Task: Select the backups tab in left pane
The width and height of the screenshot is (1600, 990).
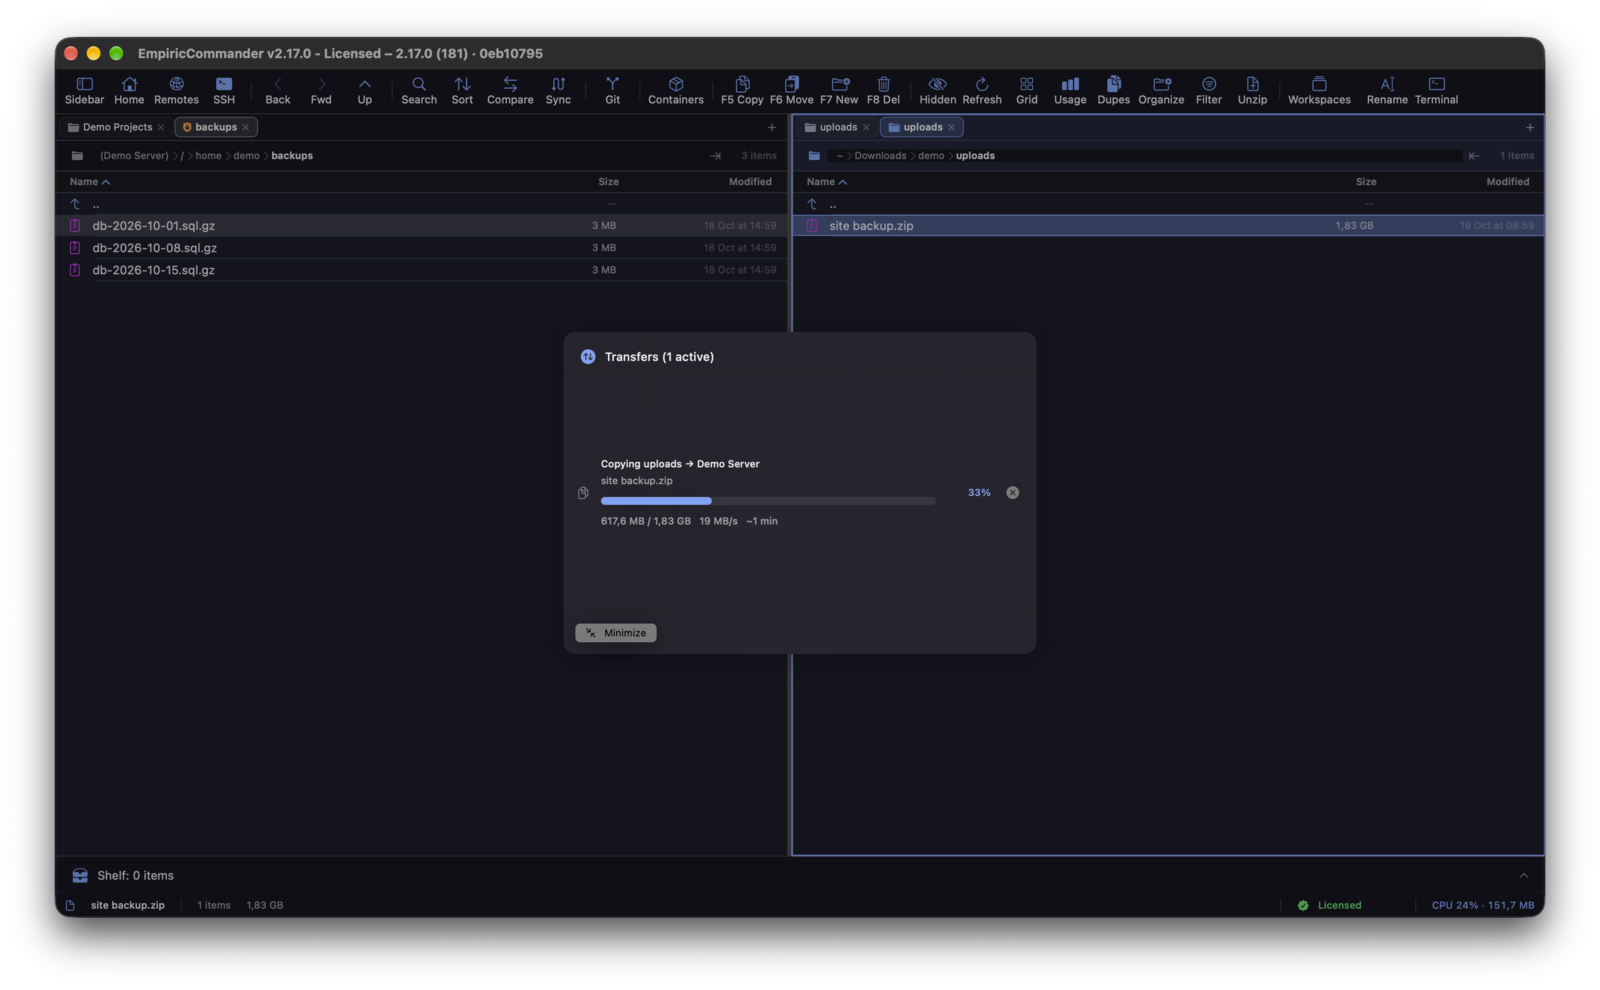Action: point(215,127)
